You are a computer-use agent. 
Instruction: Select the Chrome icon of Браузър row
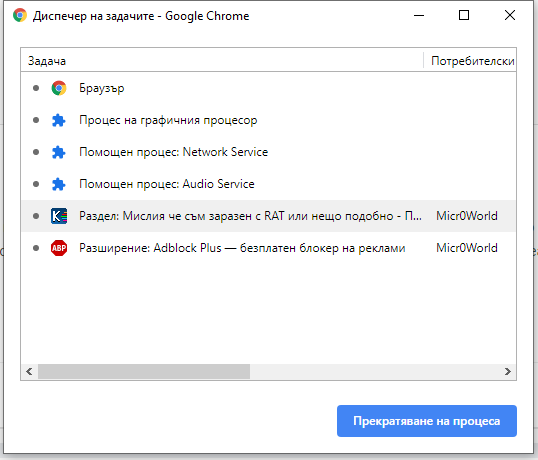pos(59,88)
